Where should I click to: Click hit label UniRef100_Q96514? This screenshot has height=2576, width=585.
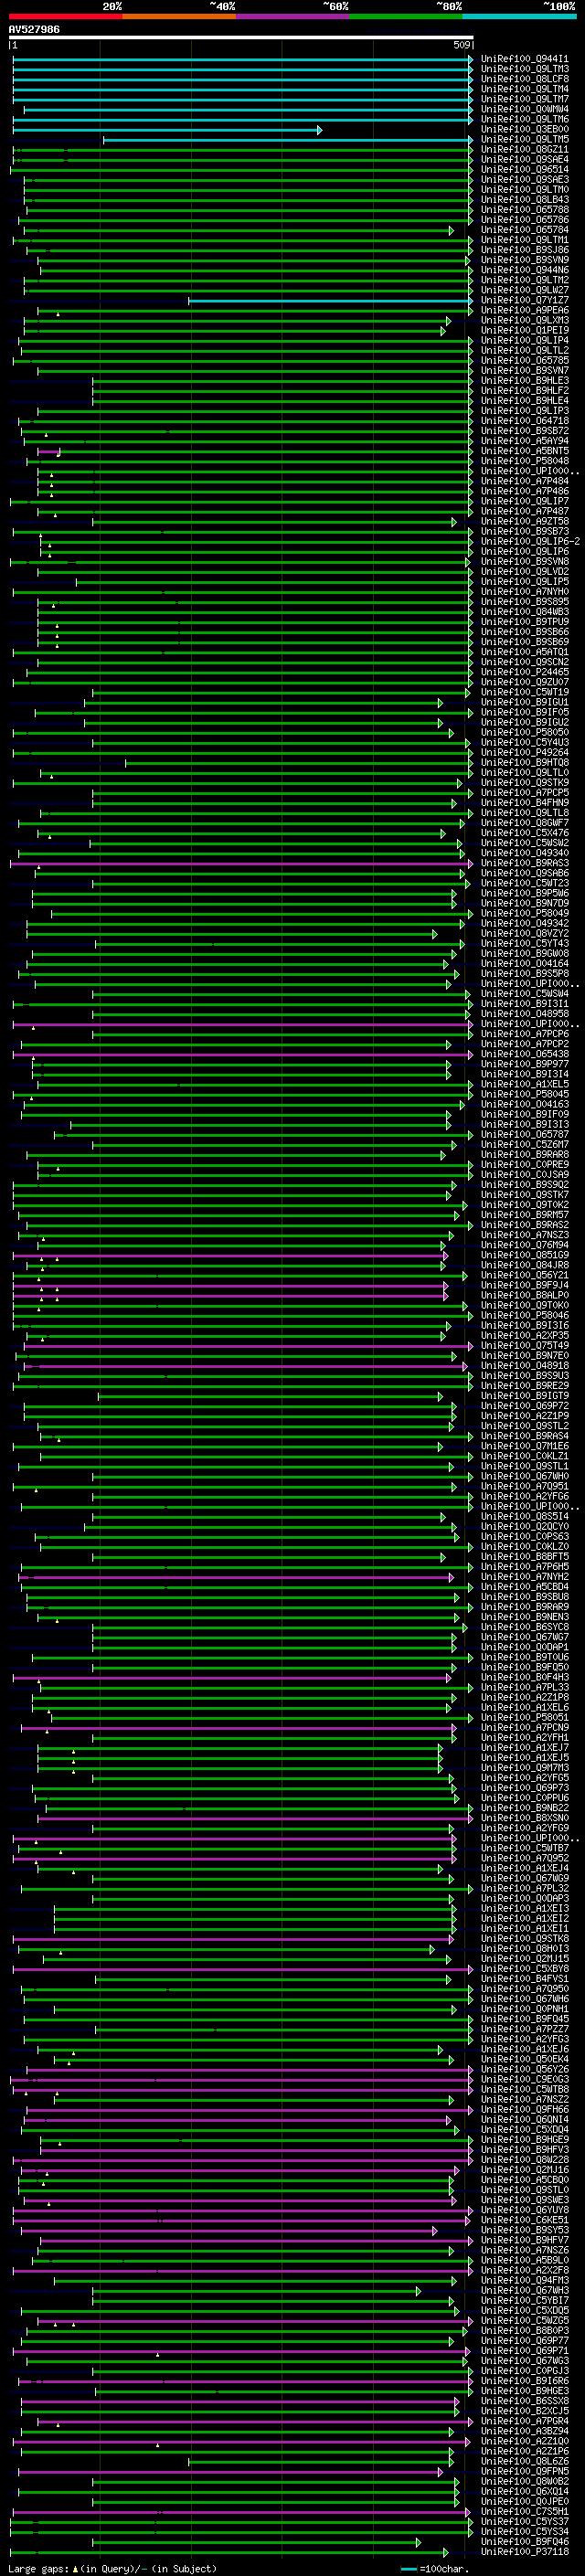click(524, 170)
